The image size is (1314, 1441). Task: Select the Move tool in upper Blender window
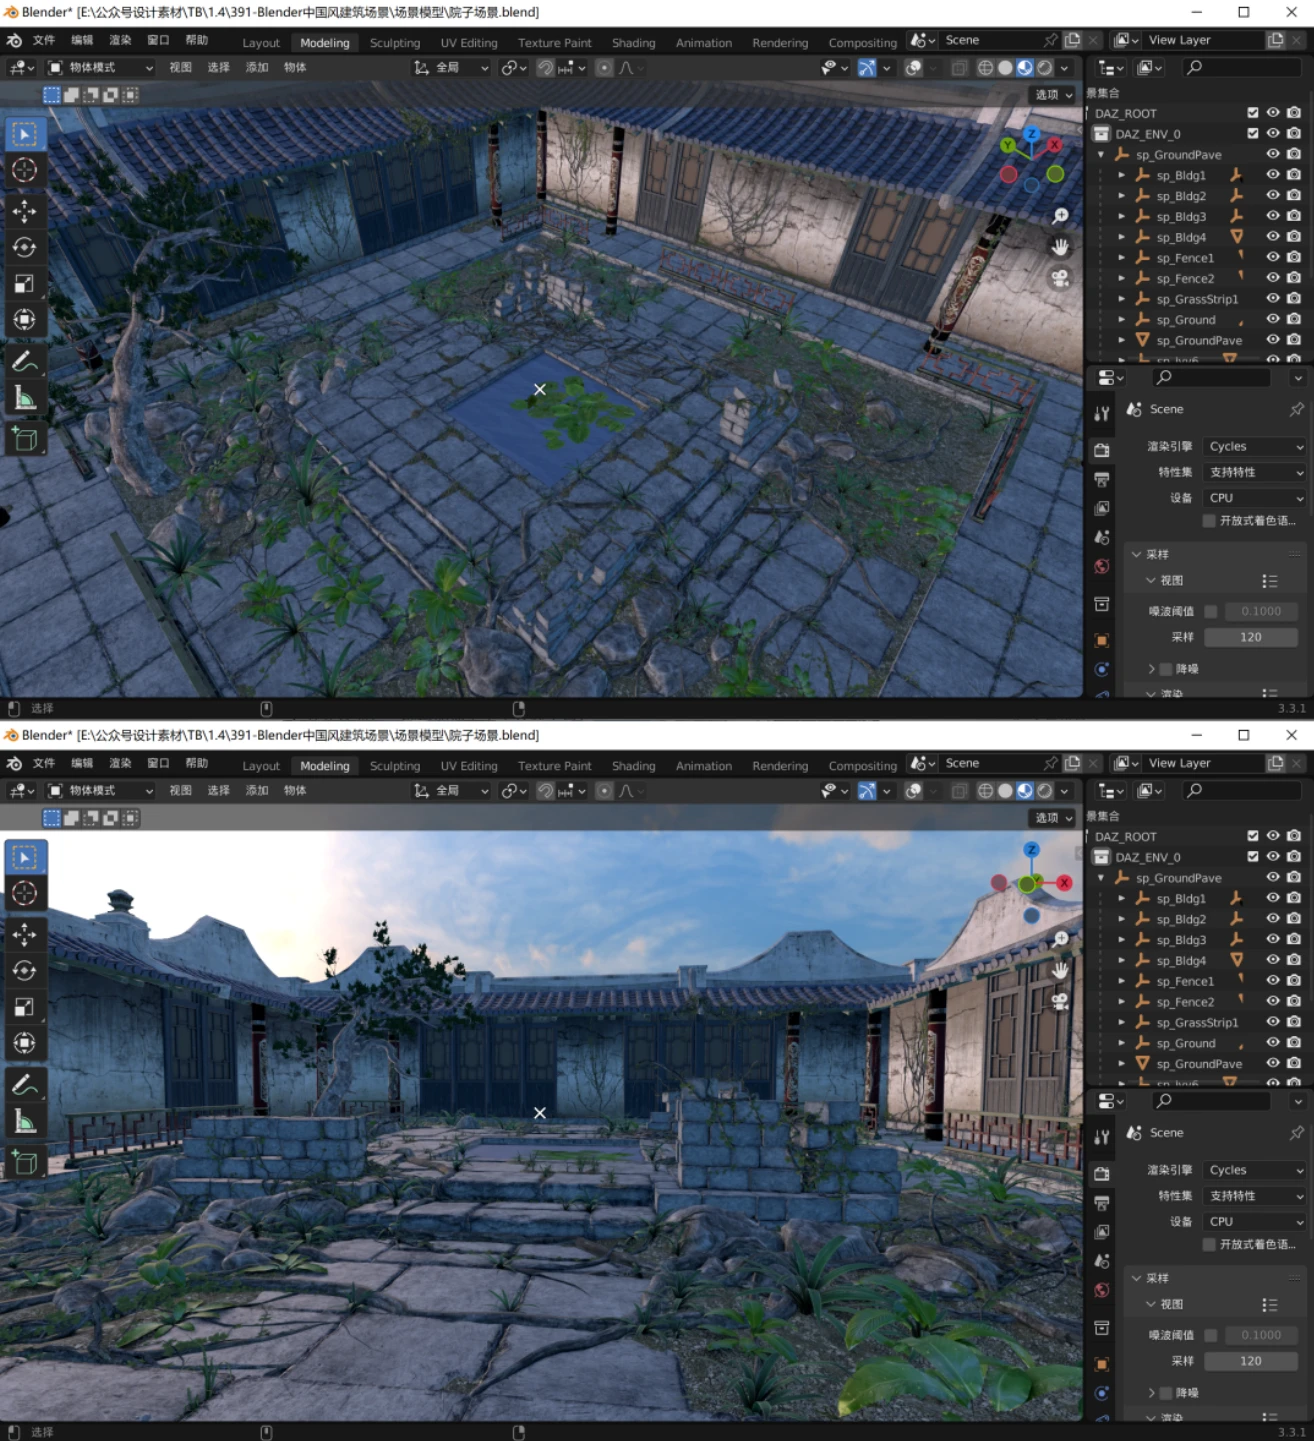click(24, 211)
